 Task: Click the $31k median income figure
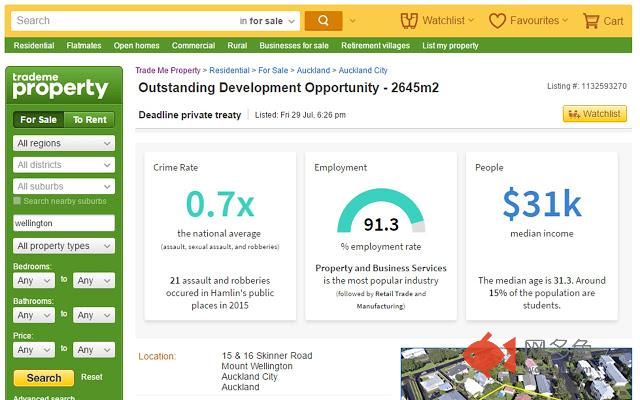click(x=542, y=203)
